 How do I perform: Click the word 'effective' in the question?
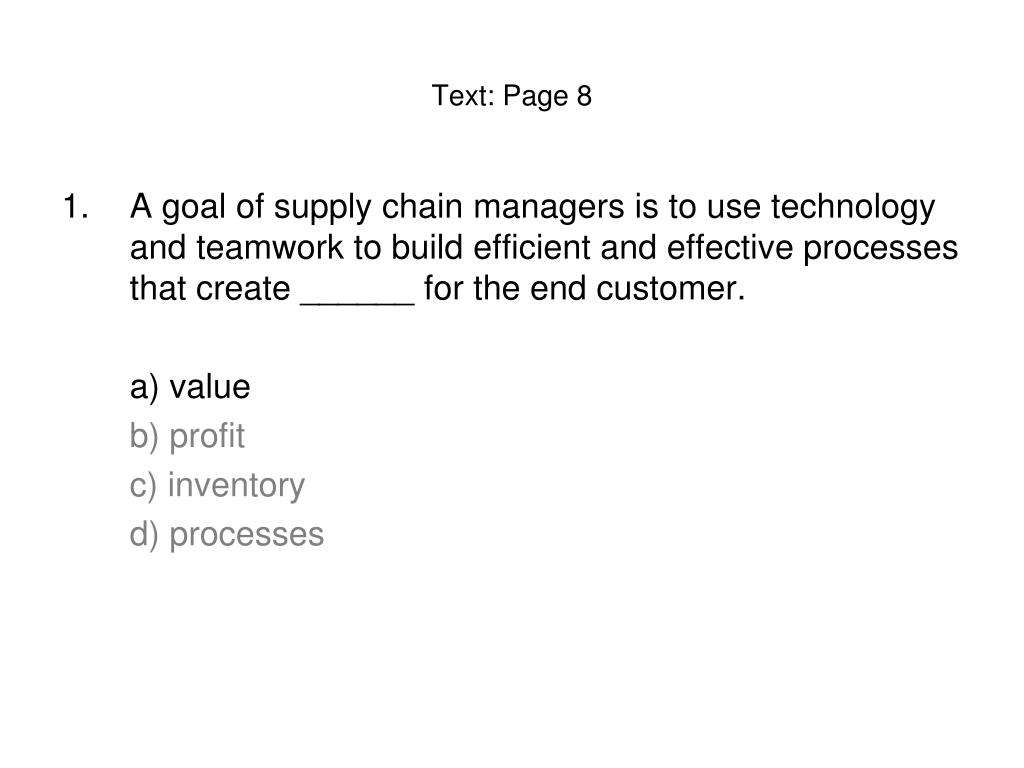point(729,248)
